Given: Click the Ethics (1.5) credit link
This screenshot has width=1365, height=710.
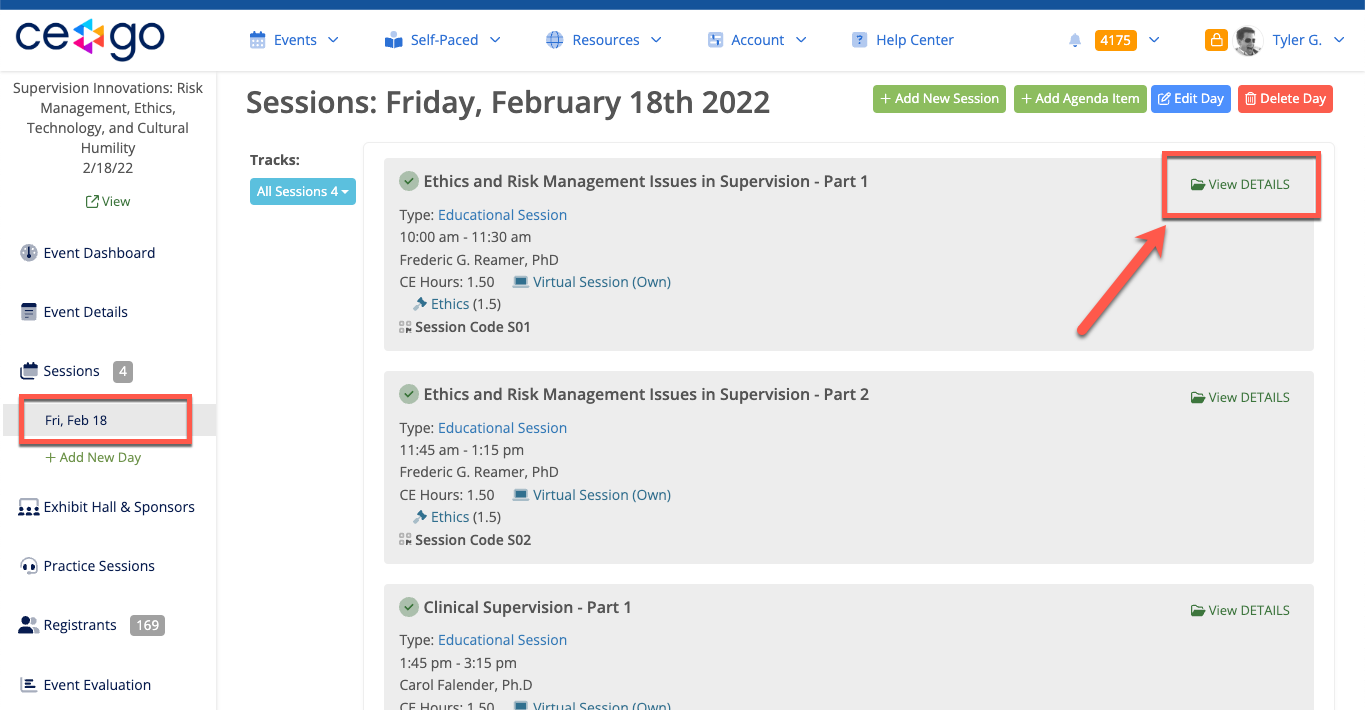Looking at the screenshot, I should click(x=448, y=303).
